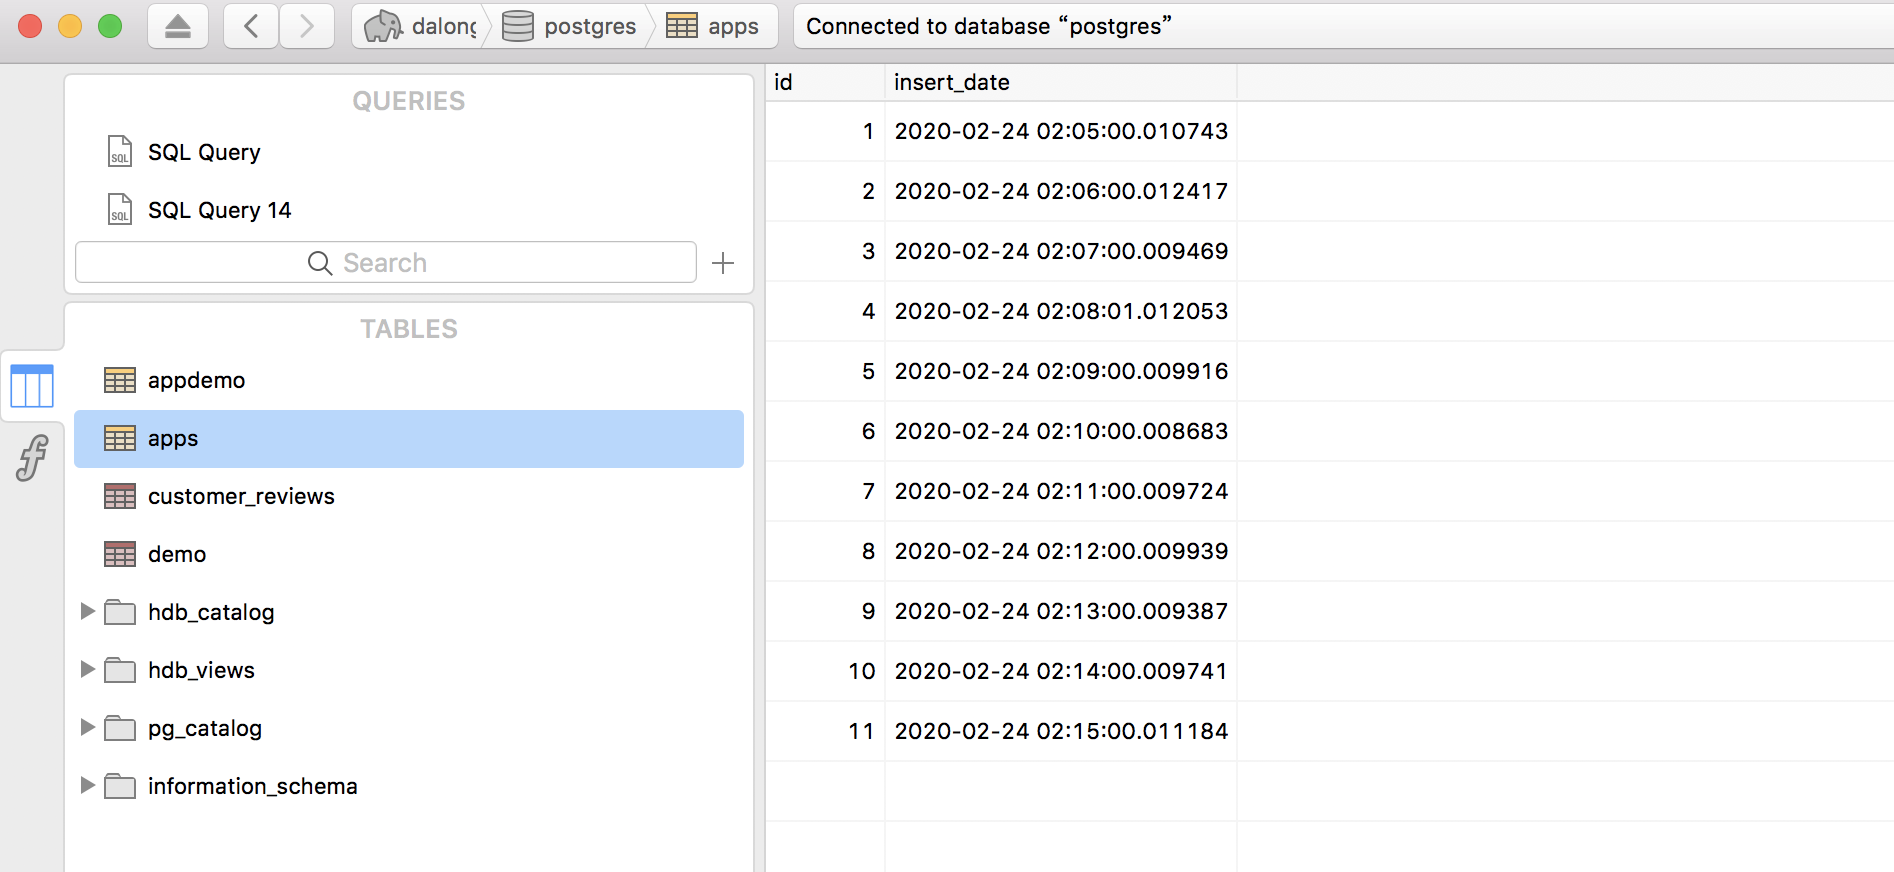Select the id cell with value 5
The width and height of the screenshot is (1894, 872).
click(x=825, y=371)
